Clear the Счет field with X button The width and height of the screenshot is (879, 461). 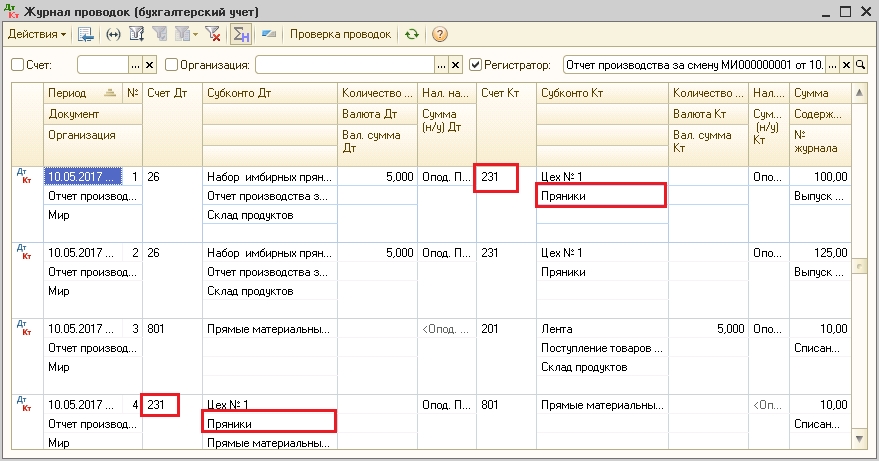[150, 65]
